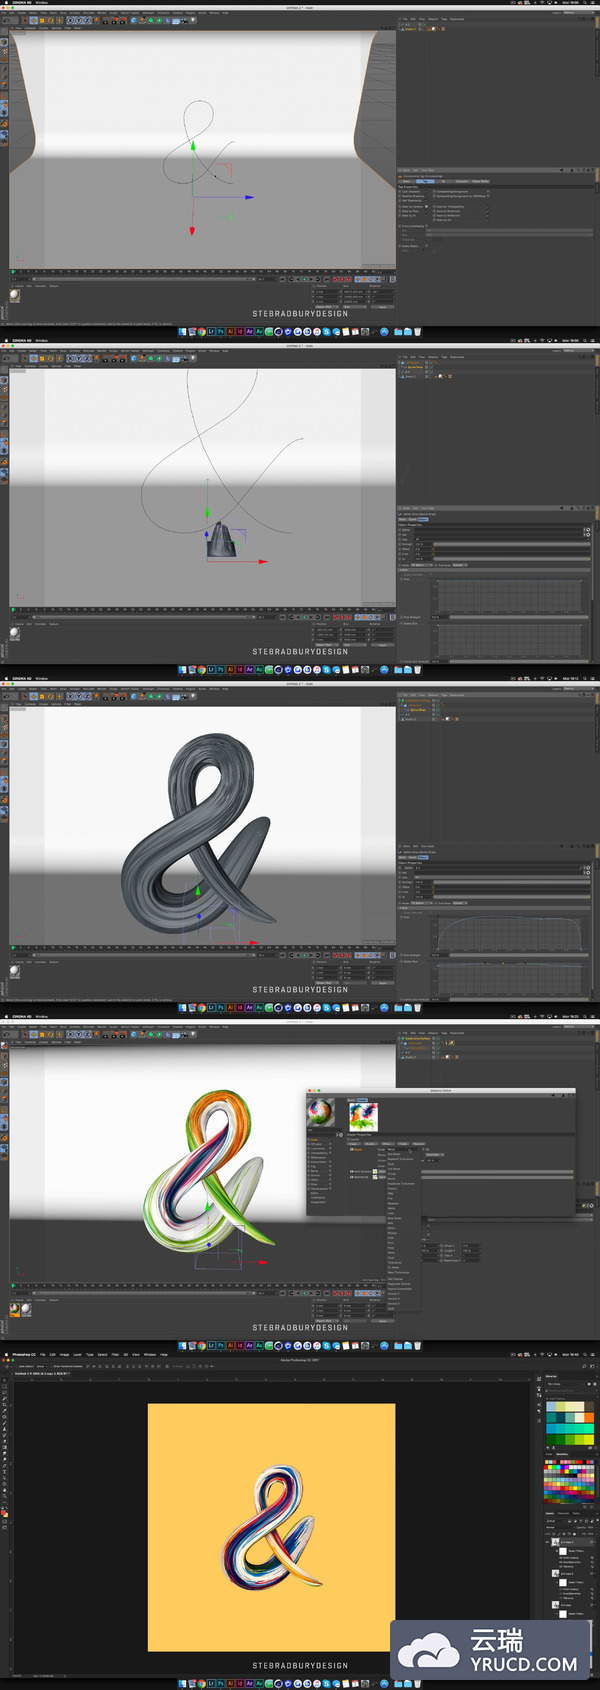Click Sweep scale graph in gray ampersand window
This screenshot has height=1690, width=600.
[x=511, y=934]
